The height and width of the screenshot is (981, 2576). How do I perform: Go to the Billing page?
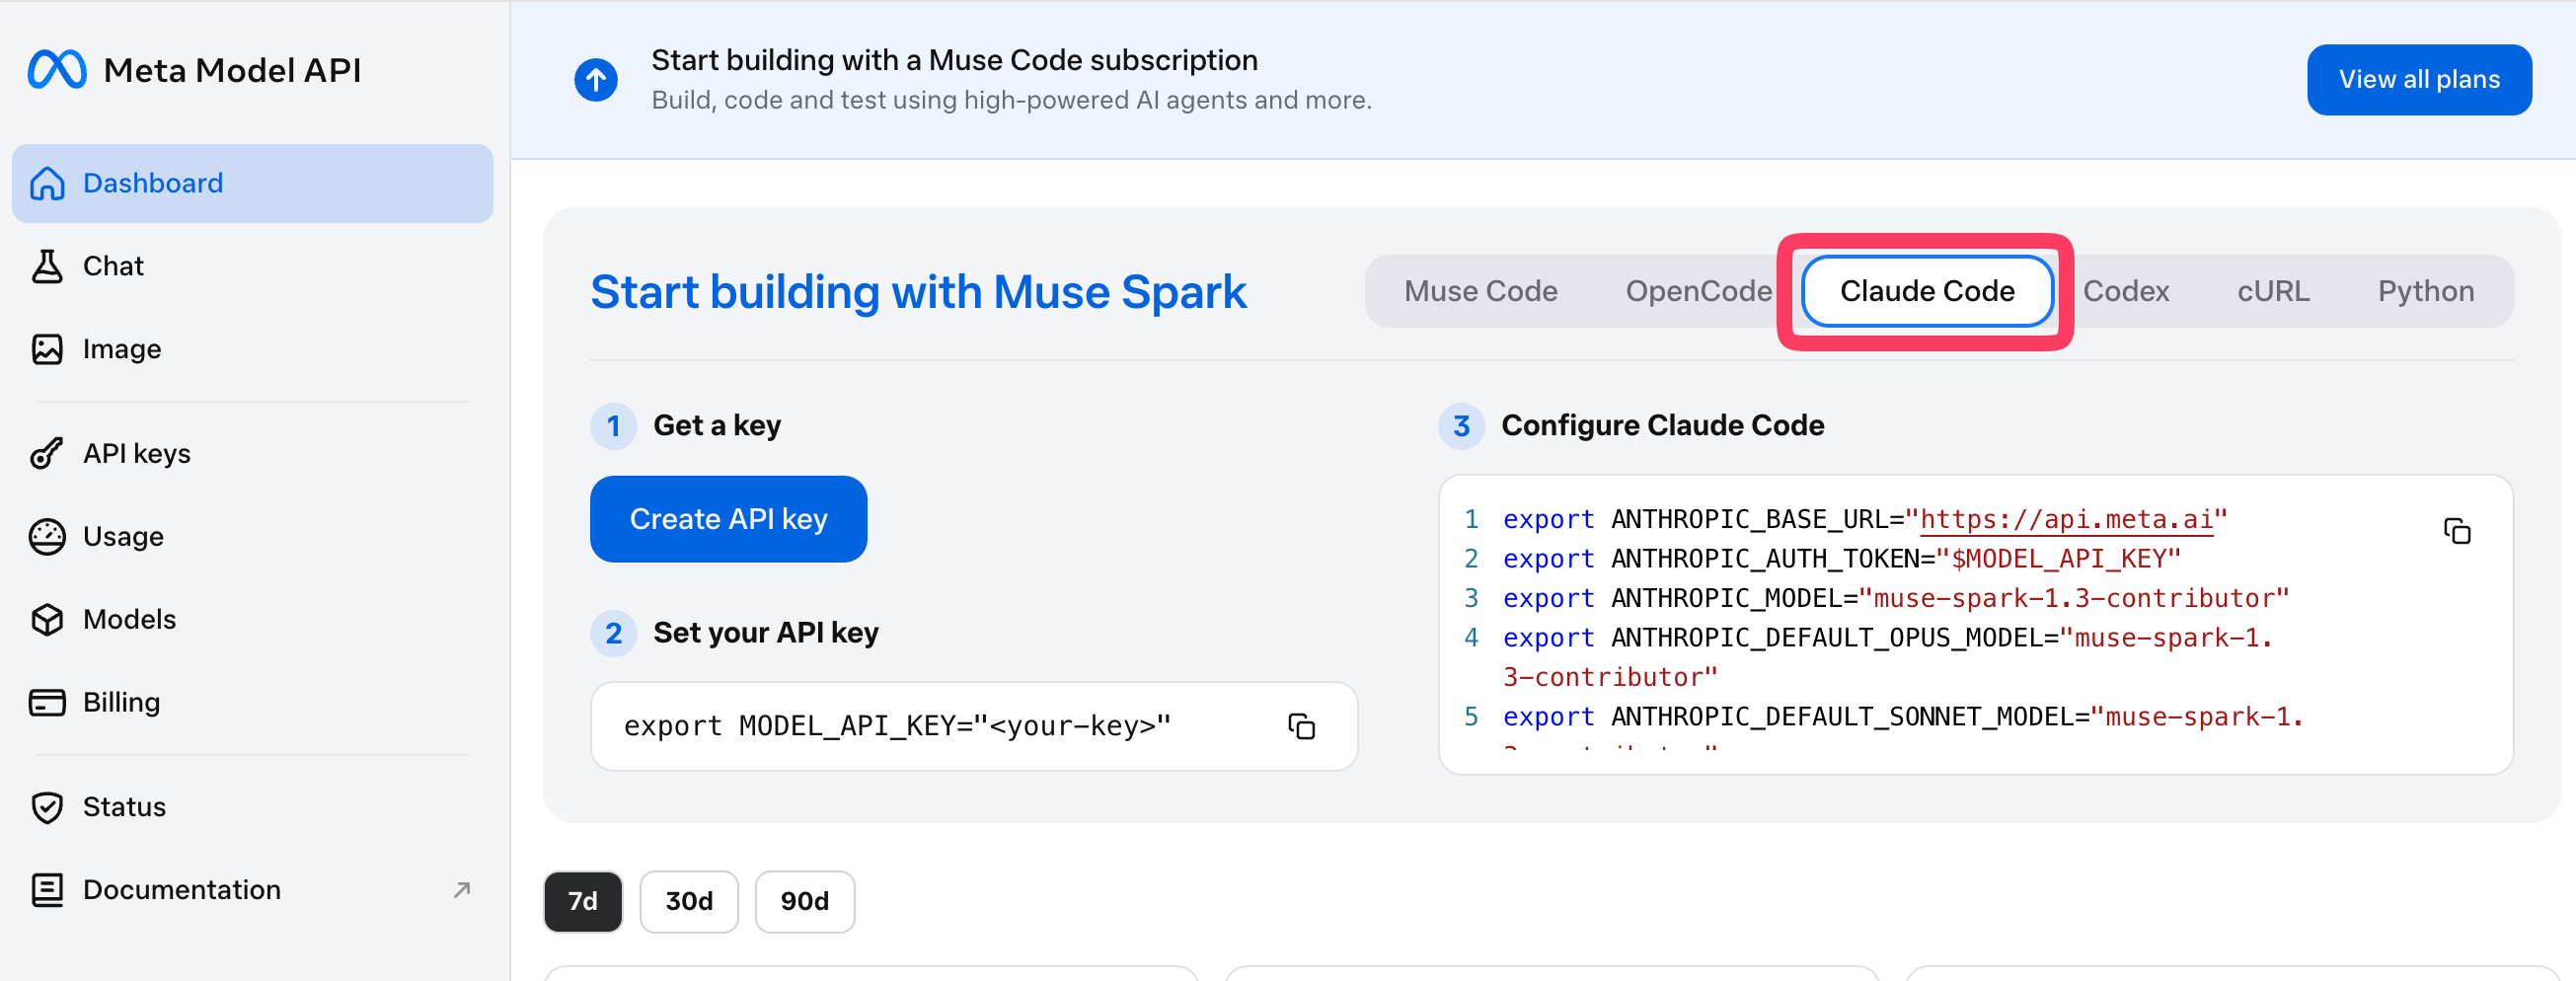(x=252, y=702)
